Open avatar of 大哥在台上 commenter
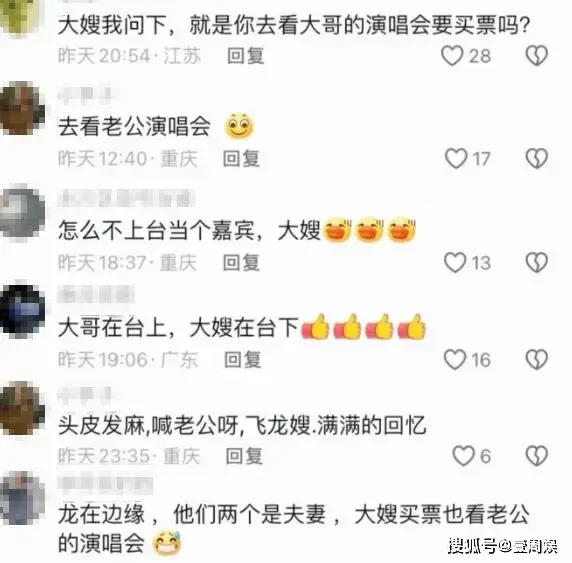The height and width of the screenshot is (563, 572). click(22, 310)
